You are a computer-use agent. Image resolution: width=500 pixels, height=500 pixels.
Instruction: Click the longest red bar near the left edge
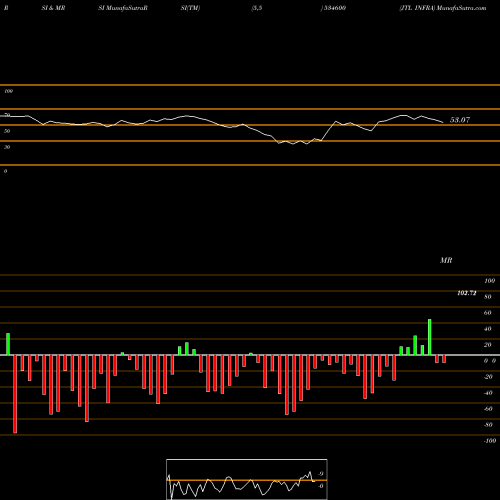(15, 394)
